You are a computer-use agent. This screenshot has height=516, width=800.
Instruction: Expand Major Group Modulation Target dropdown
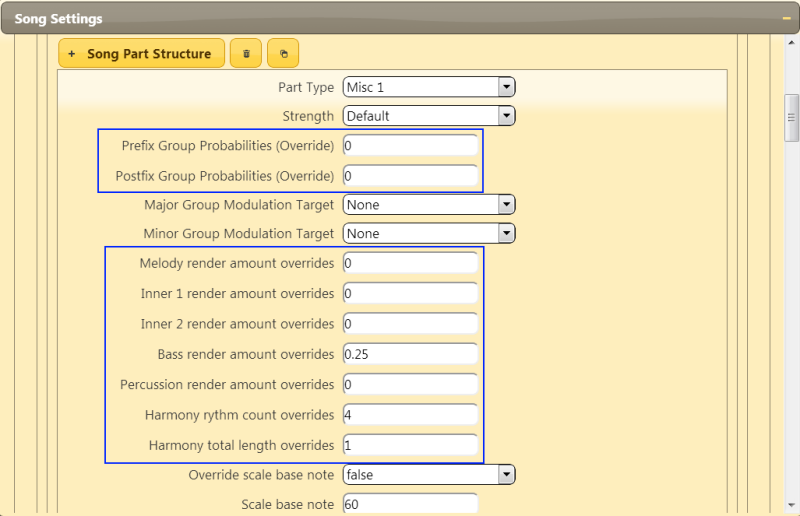pyautogui.click(x=429, y=205)
